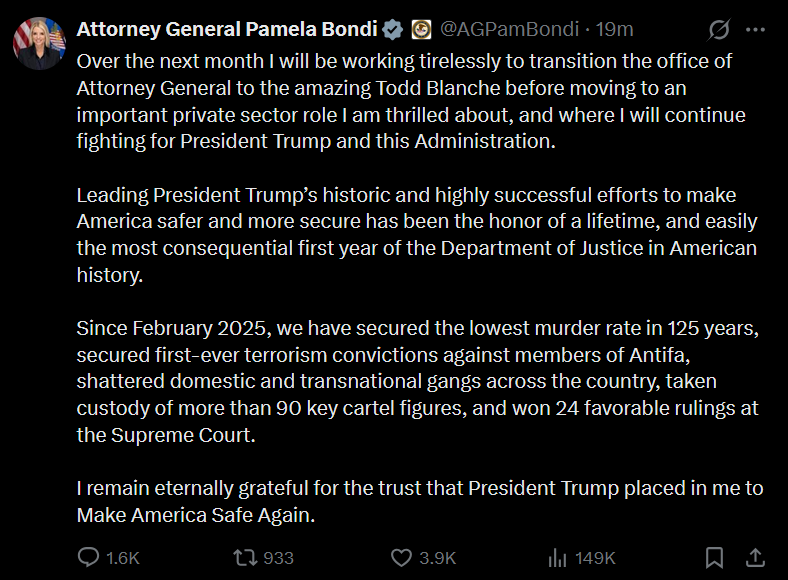Open the view analytics bar chart icon
788x580 pixels.
pyautogui.click(x=558, y=557)
